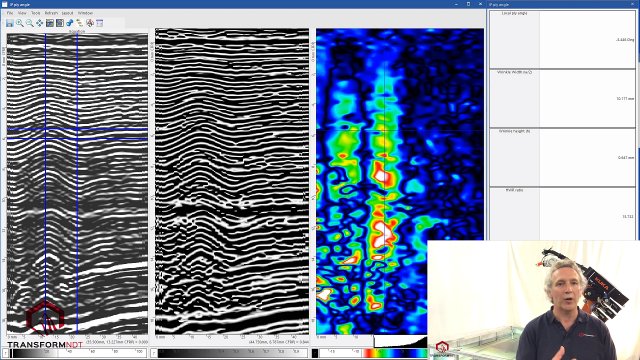Click the Local ply angle readout panel
This screenshot has height=360, width=640.
[562, 40]
